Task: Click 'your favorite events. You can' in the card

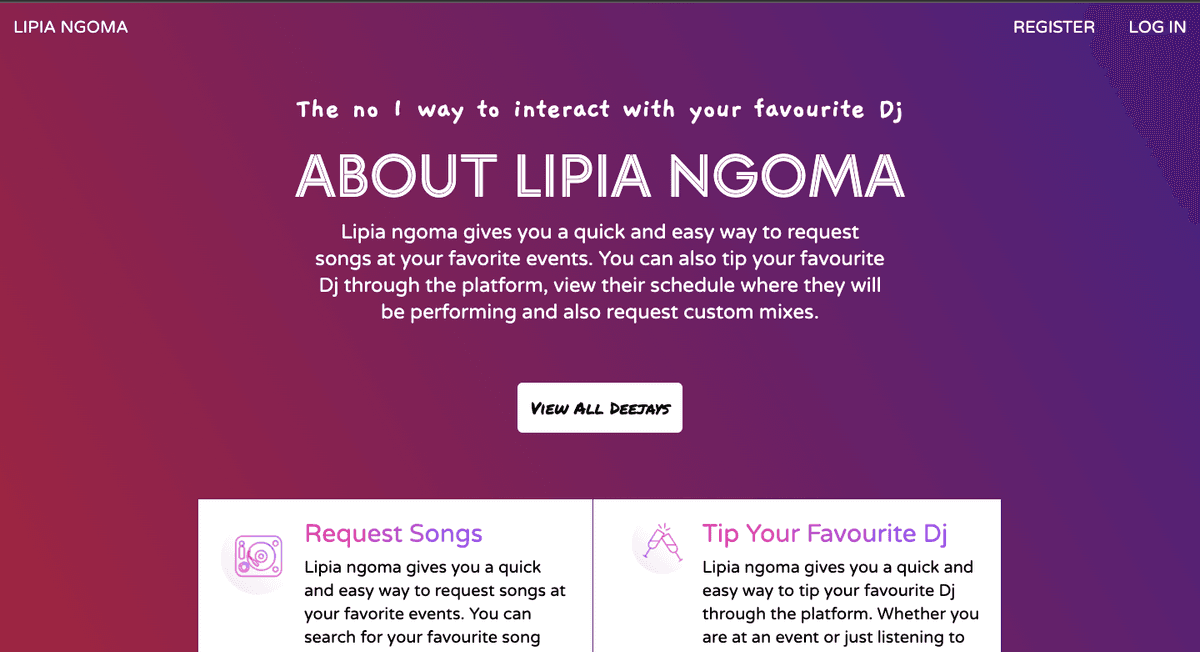Action: 418,614
